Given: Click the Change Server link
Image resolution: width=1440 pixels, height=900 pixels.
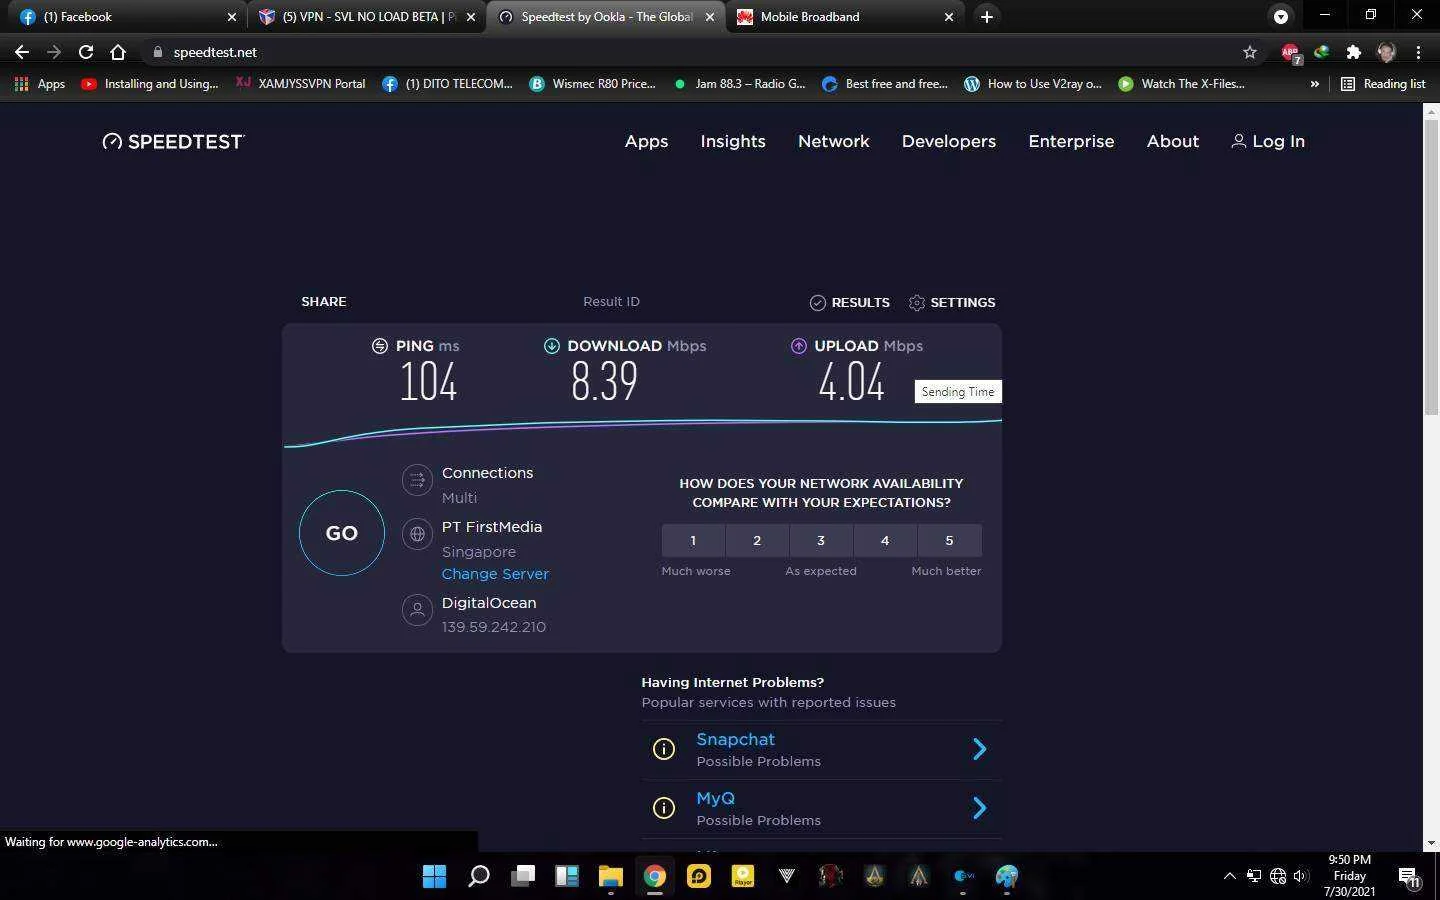Looking at the screenshot, I should 495,574.
